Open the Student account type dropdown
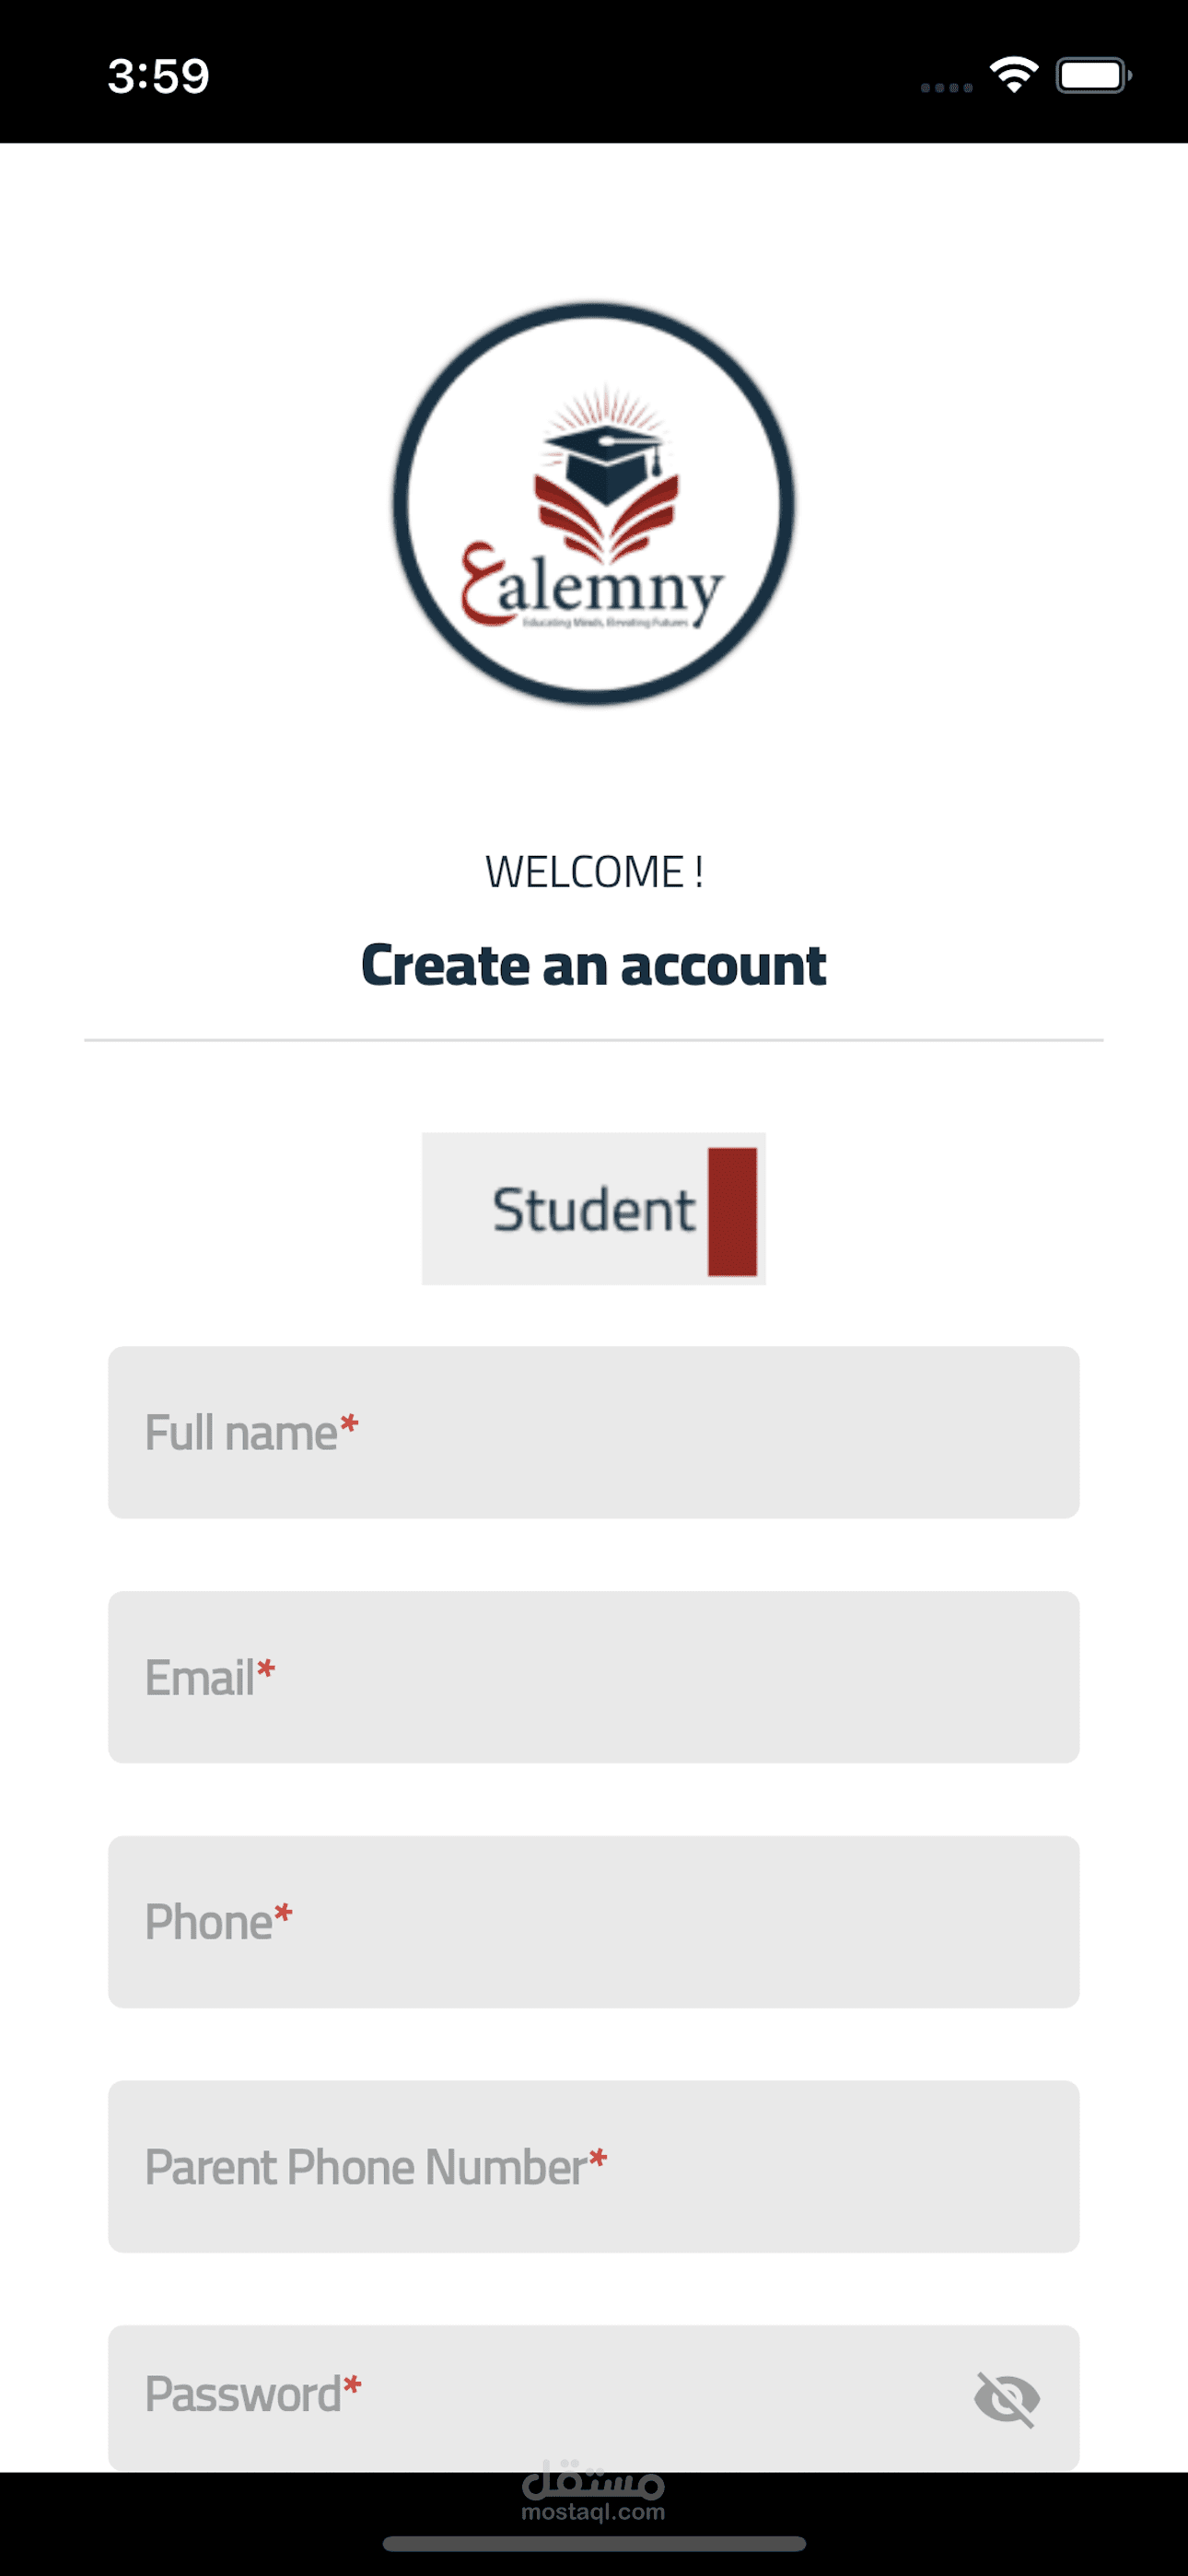Image resolution: width=1188 pixels, height=2576 pixels. click(x=593, y=1209)
